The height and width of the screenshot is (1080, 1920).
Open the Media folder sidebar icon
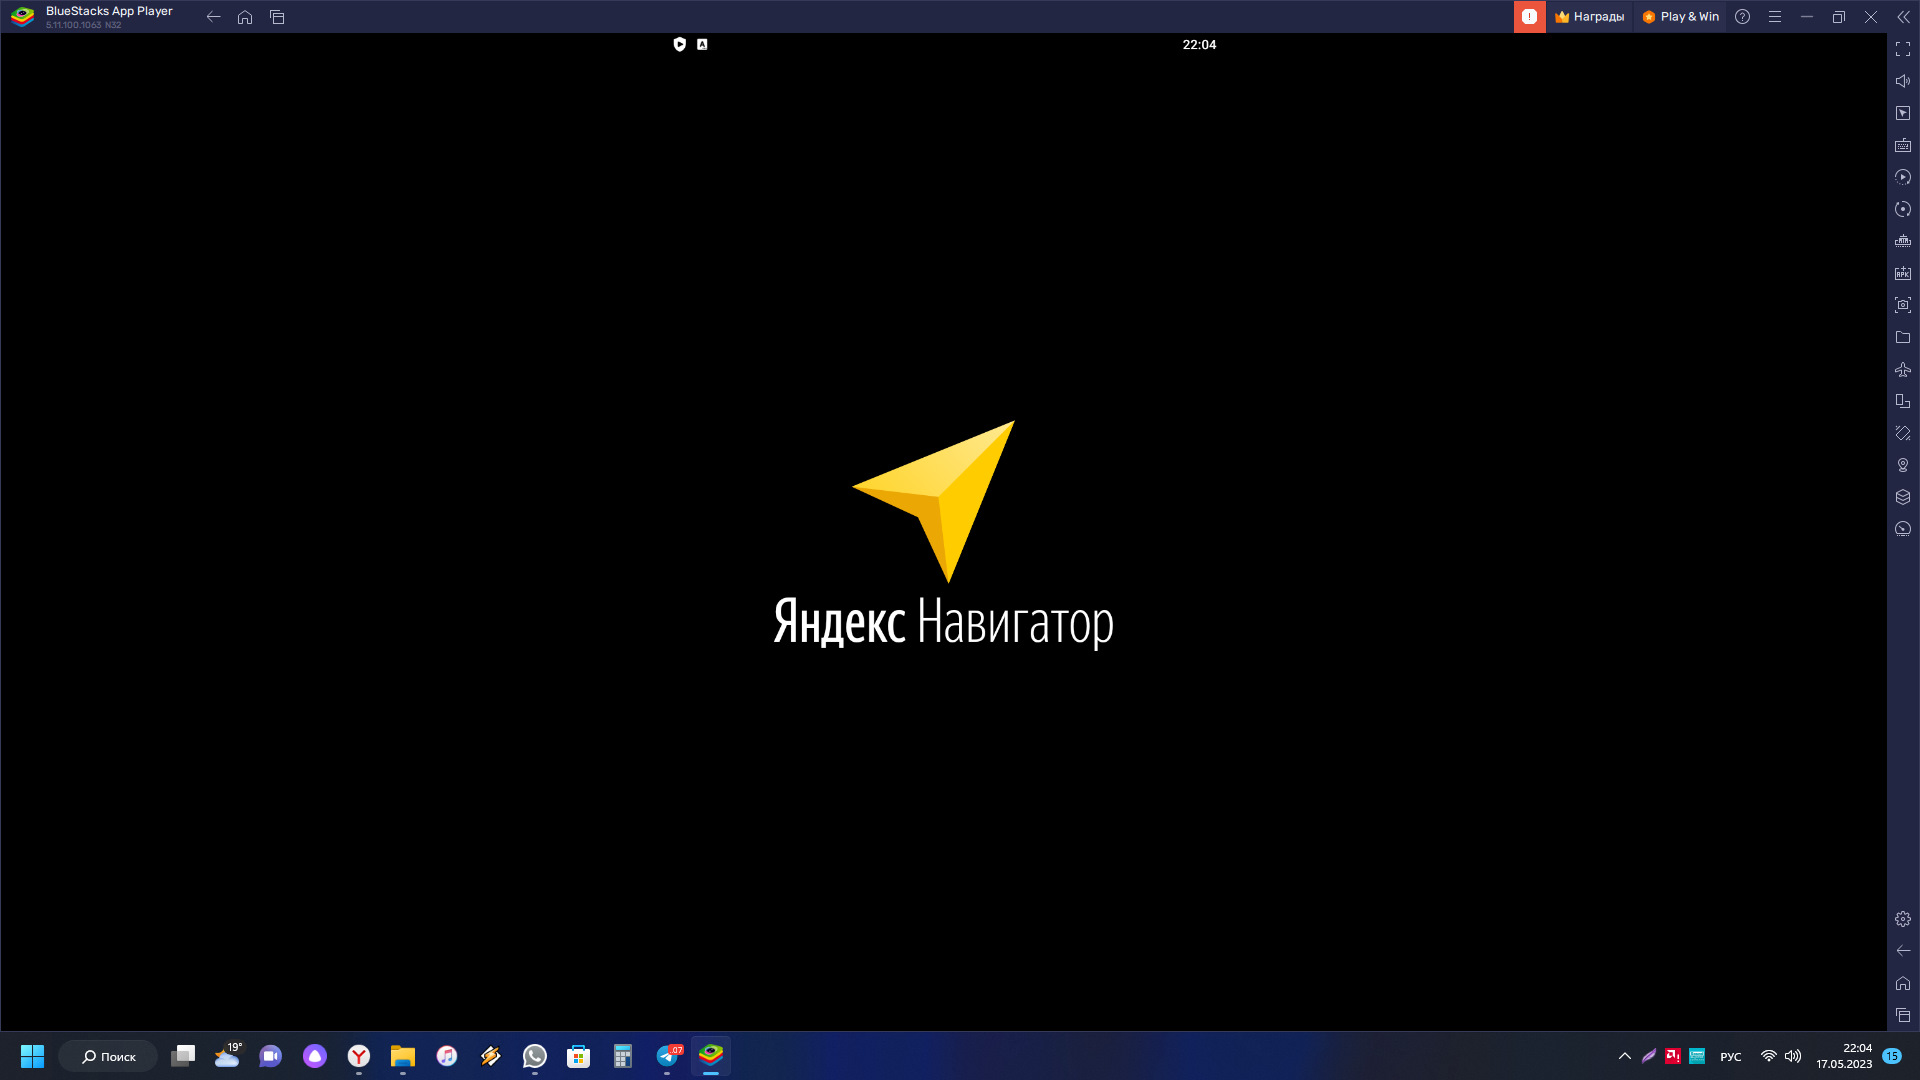click(x=1902, y=337)
